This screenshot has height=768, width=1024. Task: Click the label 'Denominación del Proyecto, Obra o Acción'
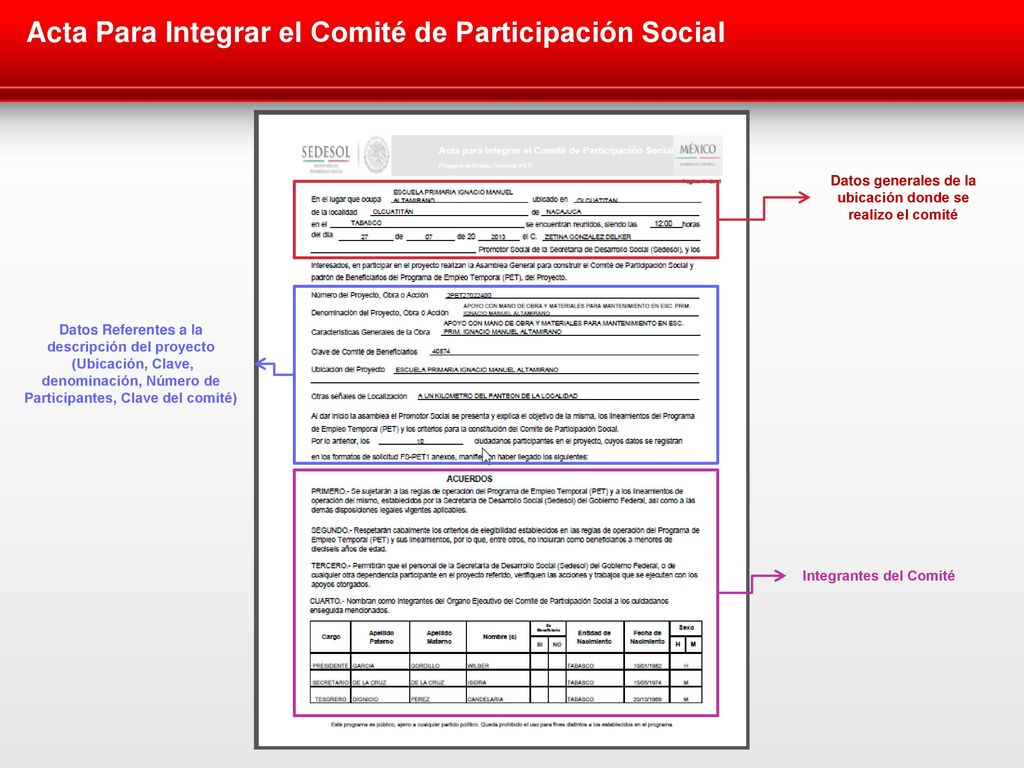[379, 312]
